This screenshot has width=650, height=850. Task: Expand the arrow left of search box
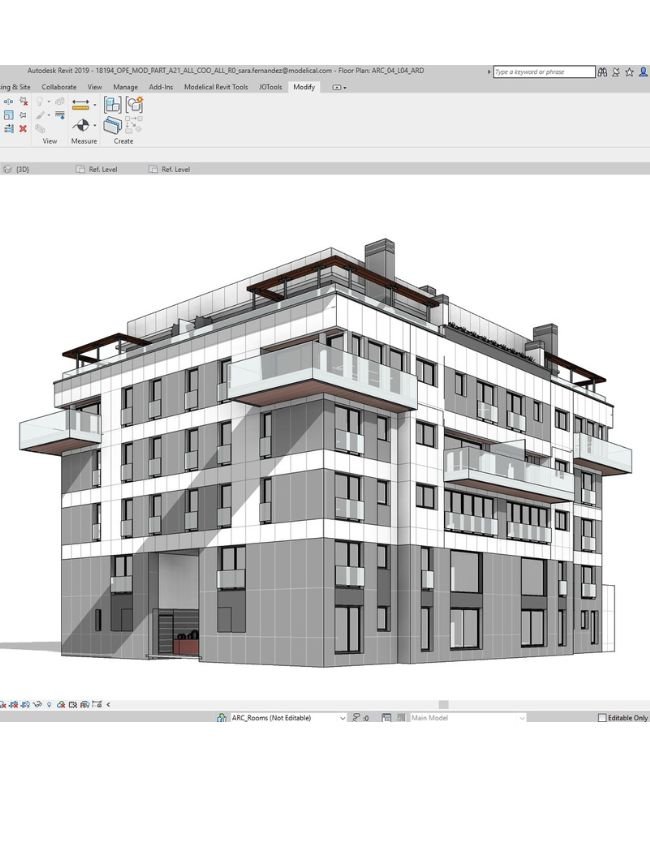click(x=489, y=72)
